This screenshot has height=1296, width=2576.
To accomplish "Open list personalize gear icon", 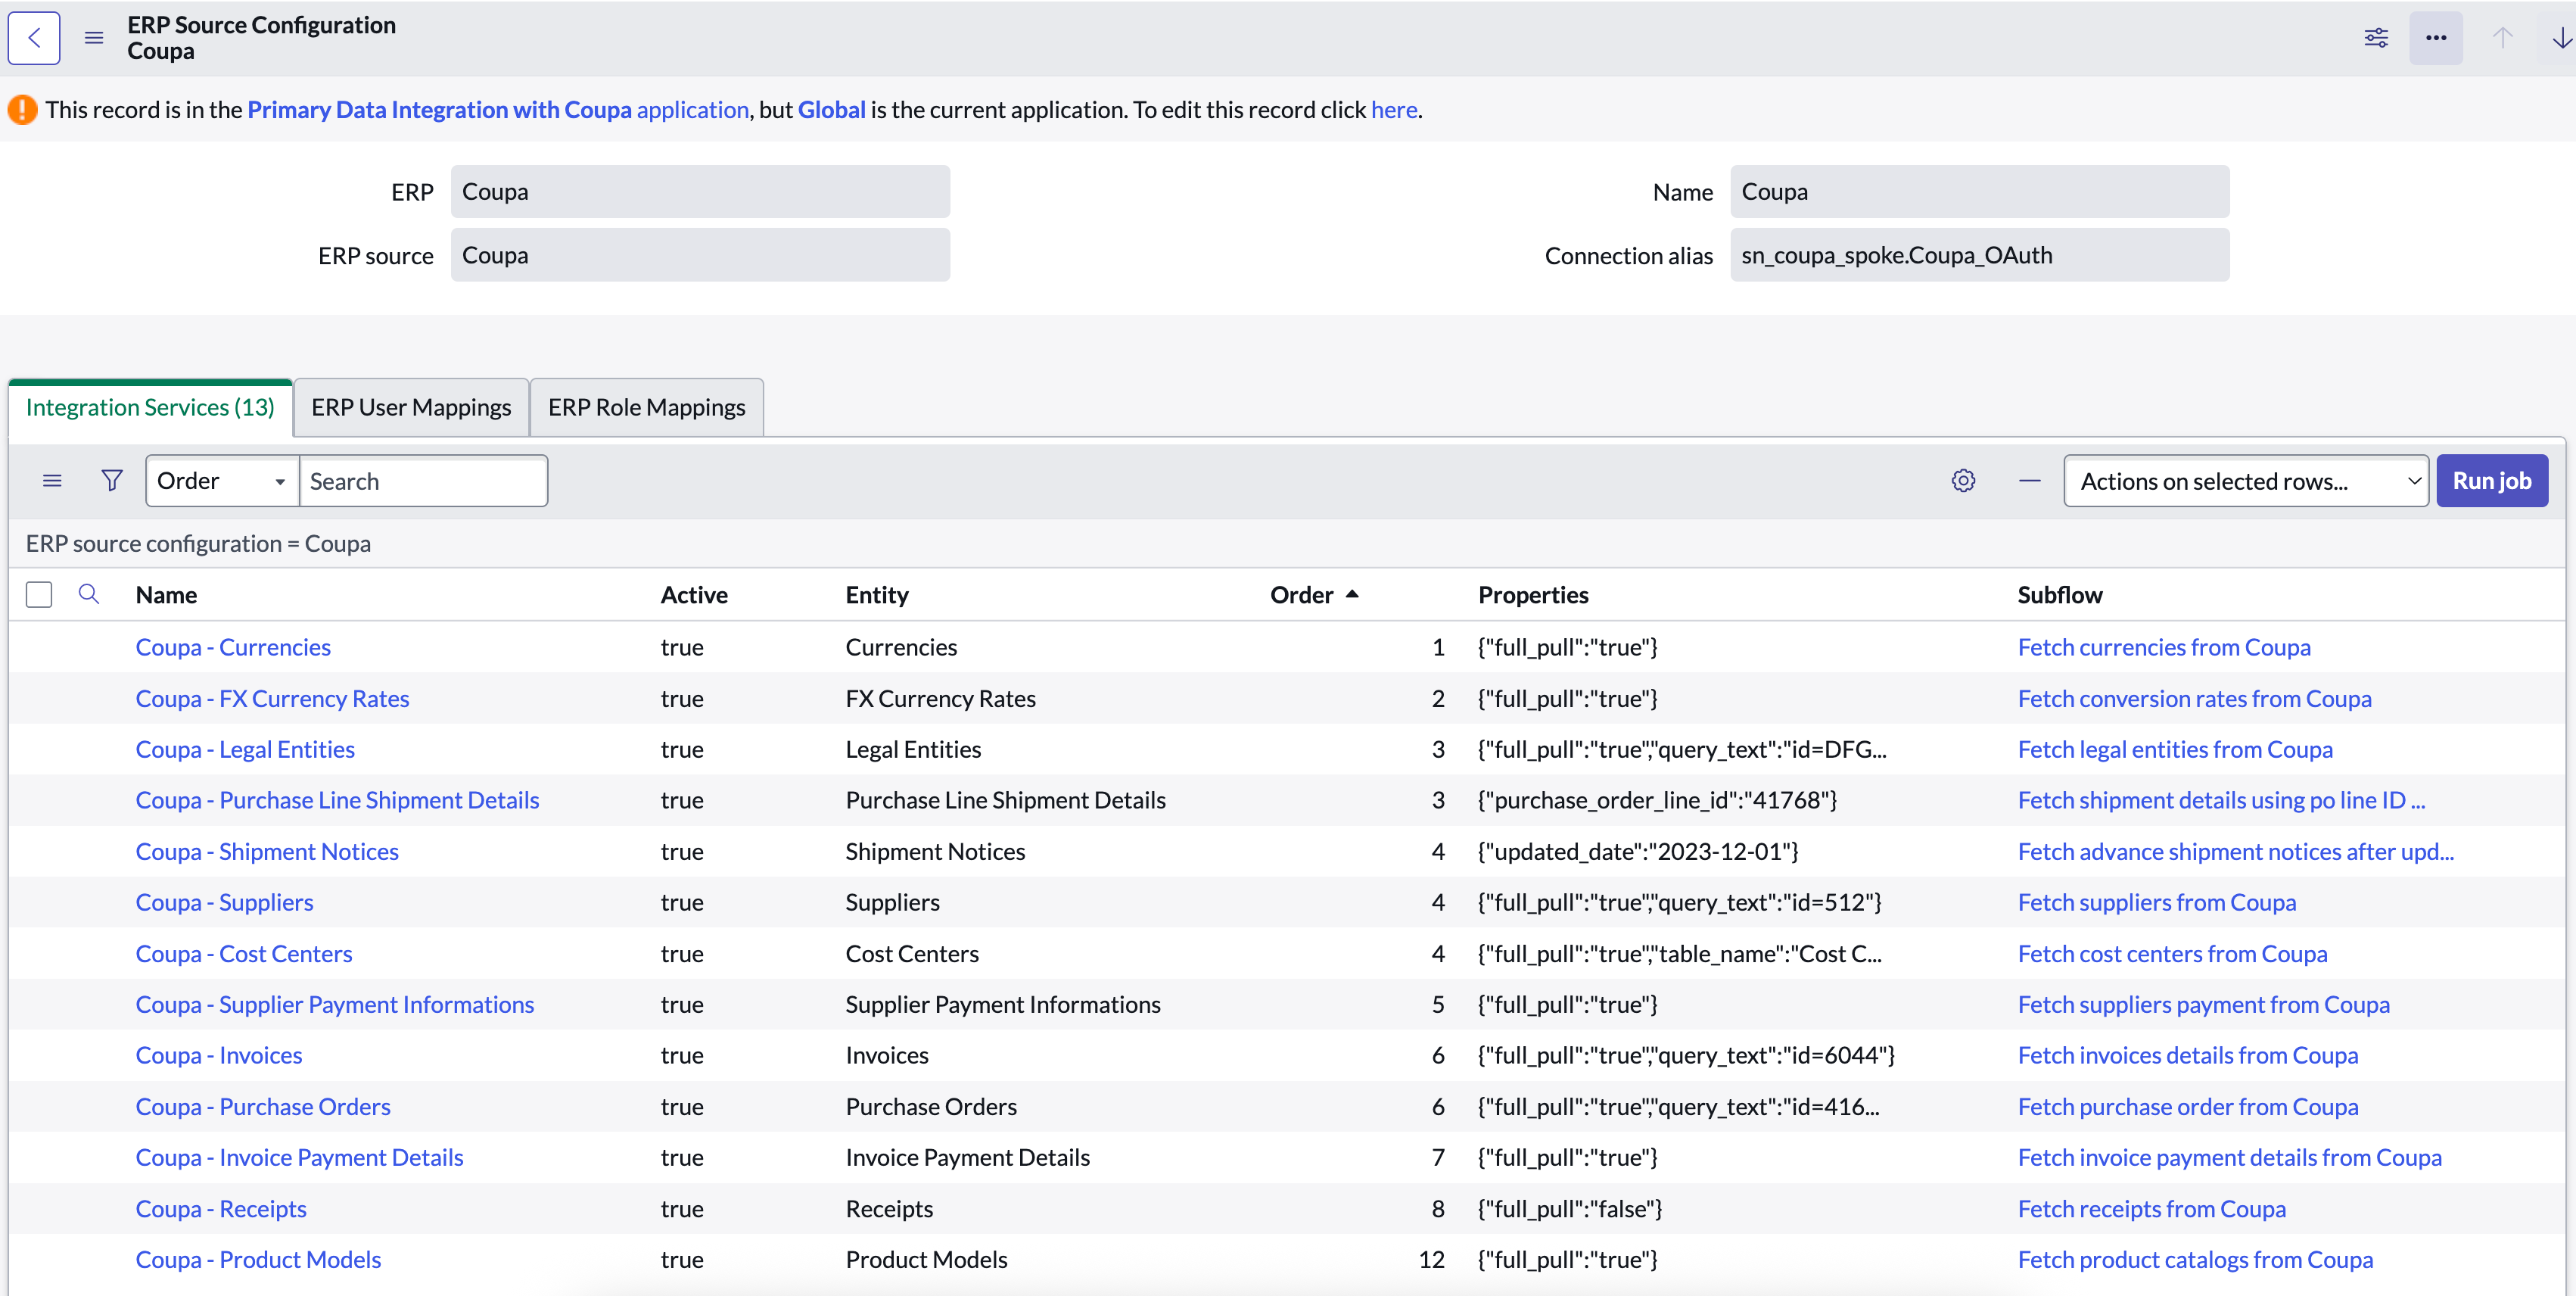I will [1963, 481].
